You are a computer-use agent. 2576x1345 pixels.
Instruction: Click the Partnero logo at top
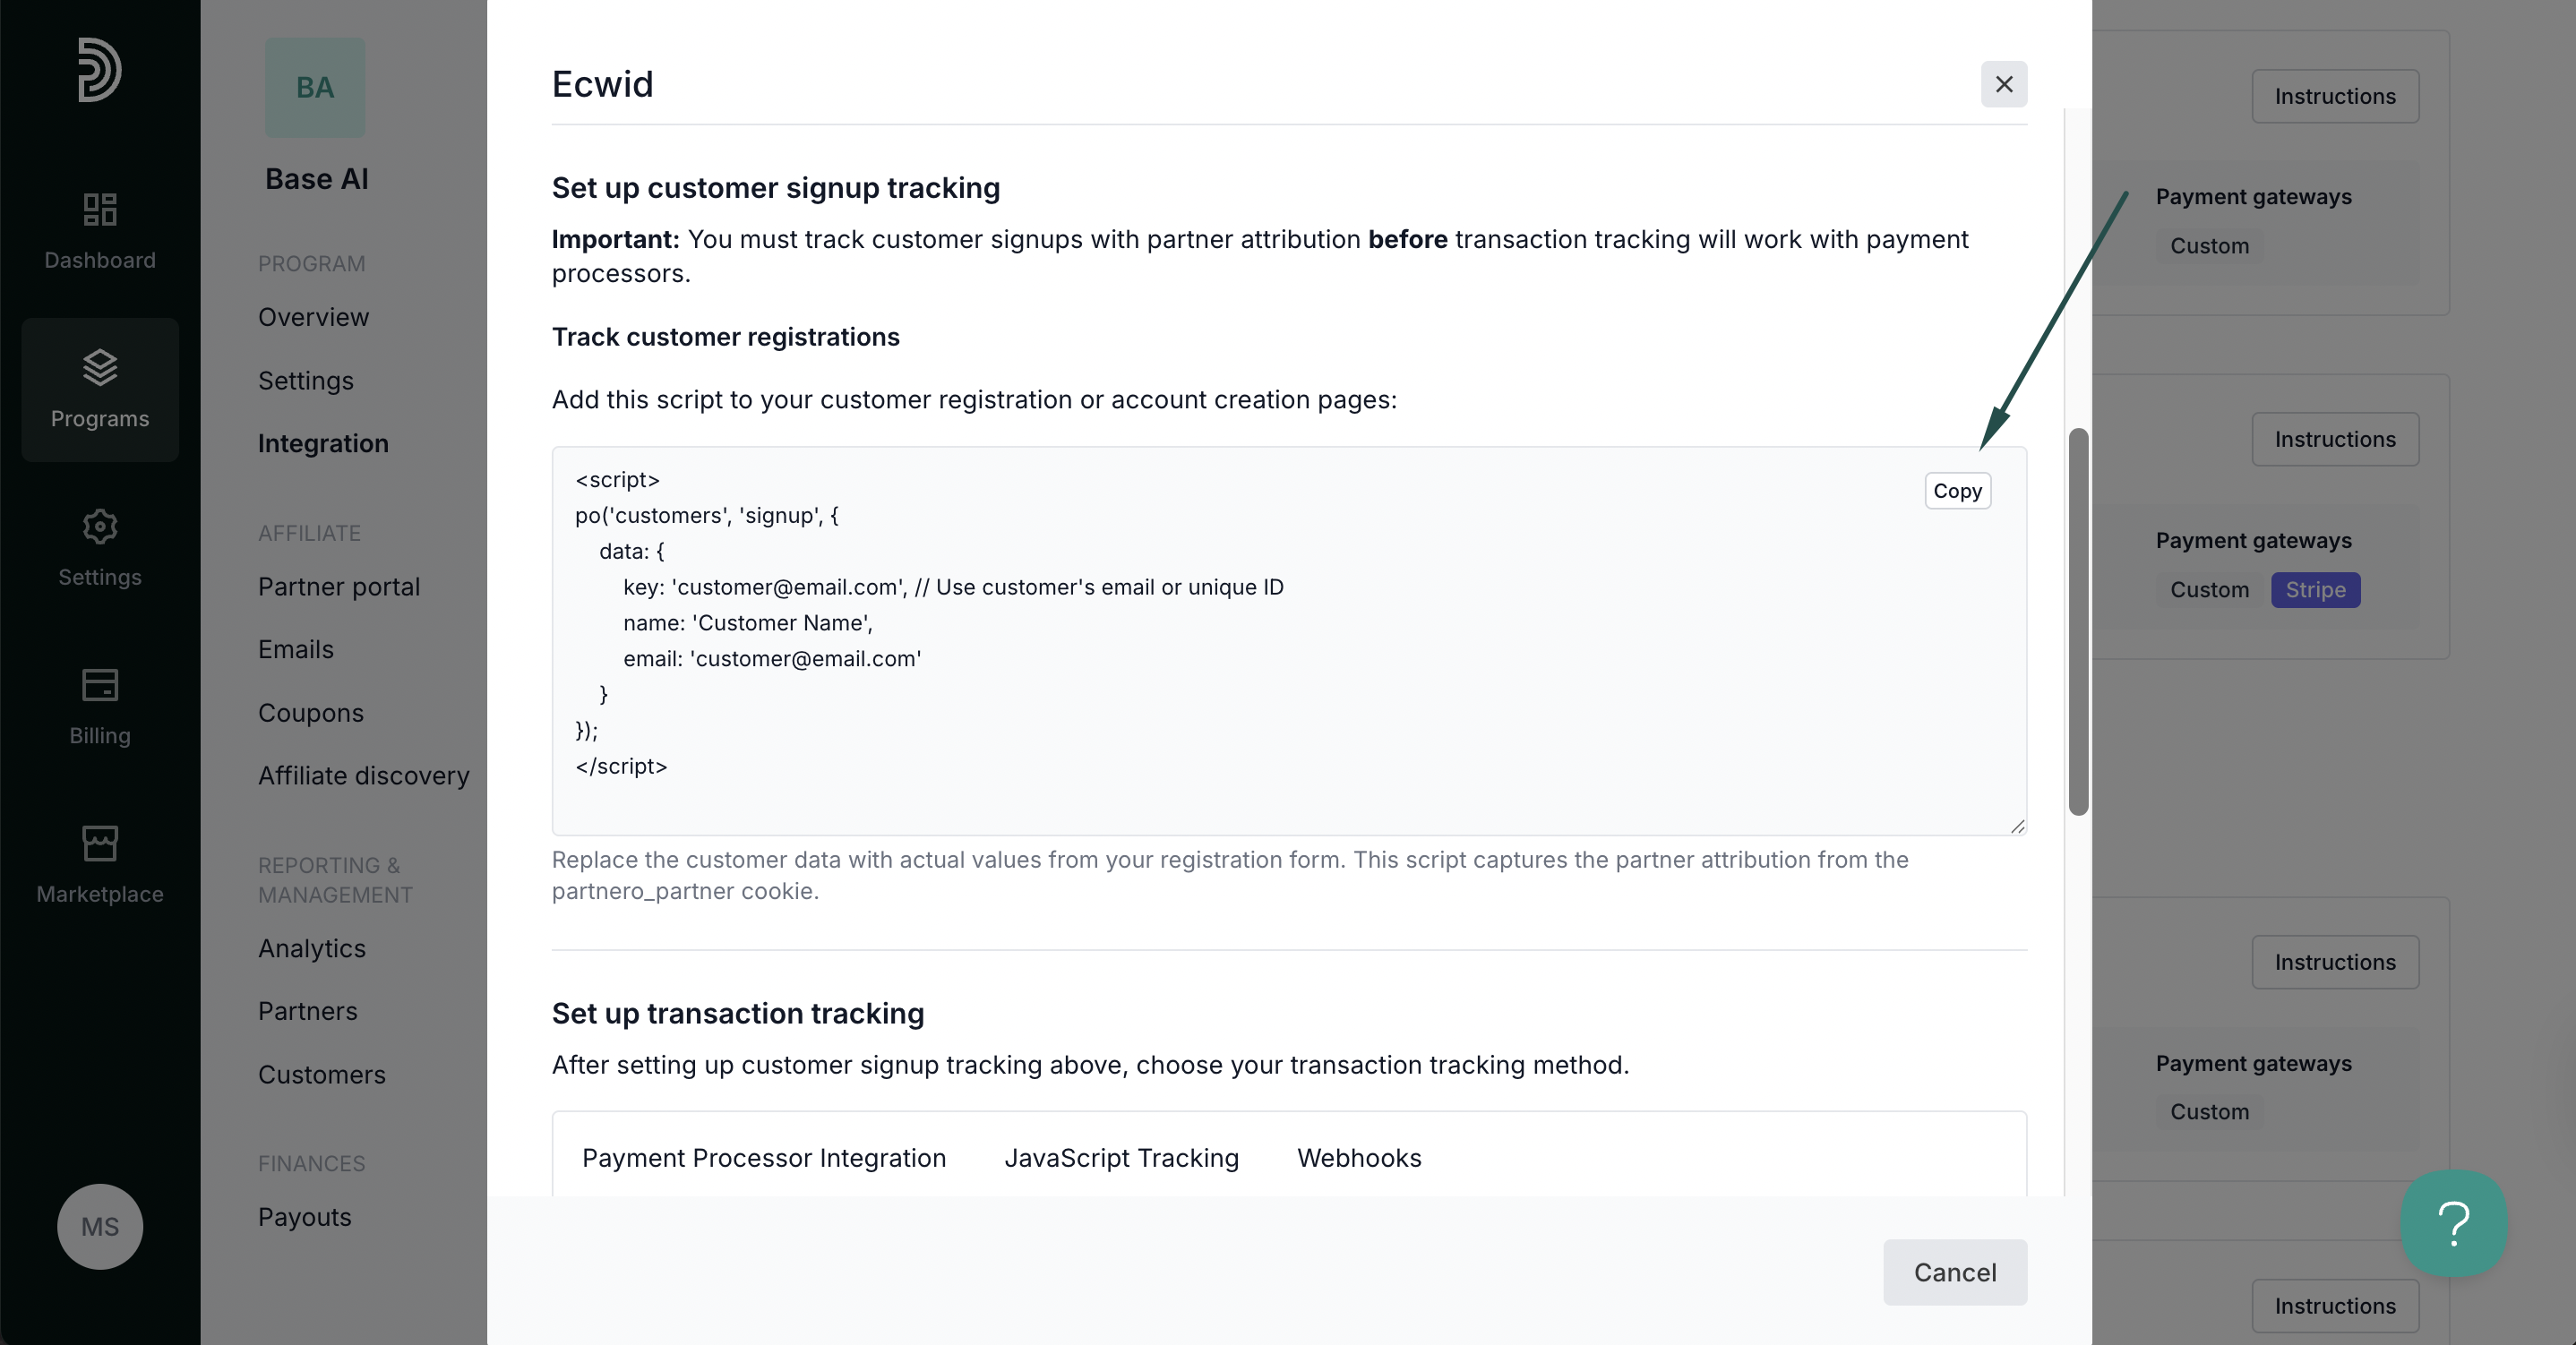(100, 70)
